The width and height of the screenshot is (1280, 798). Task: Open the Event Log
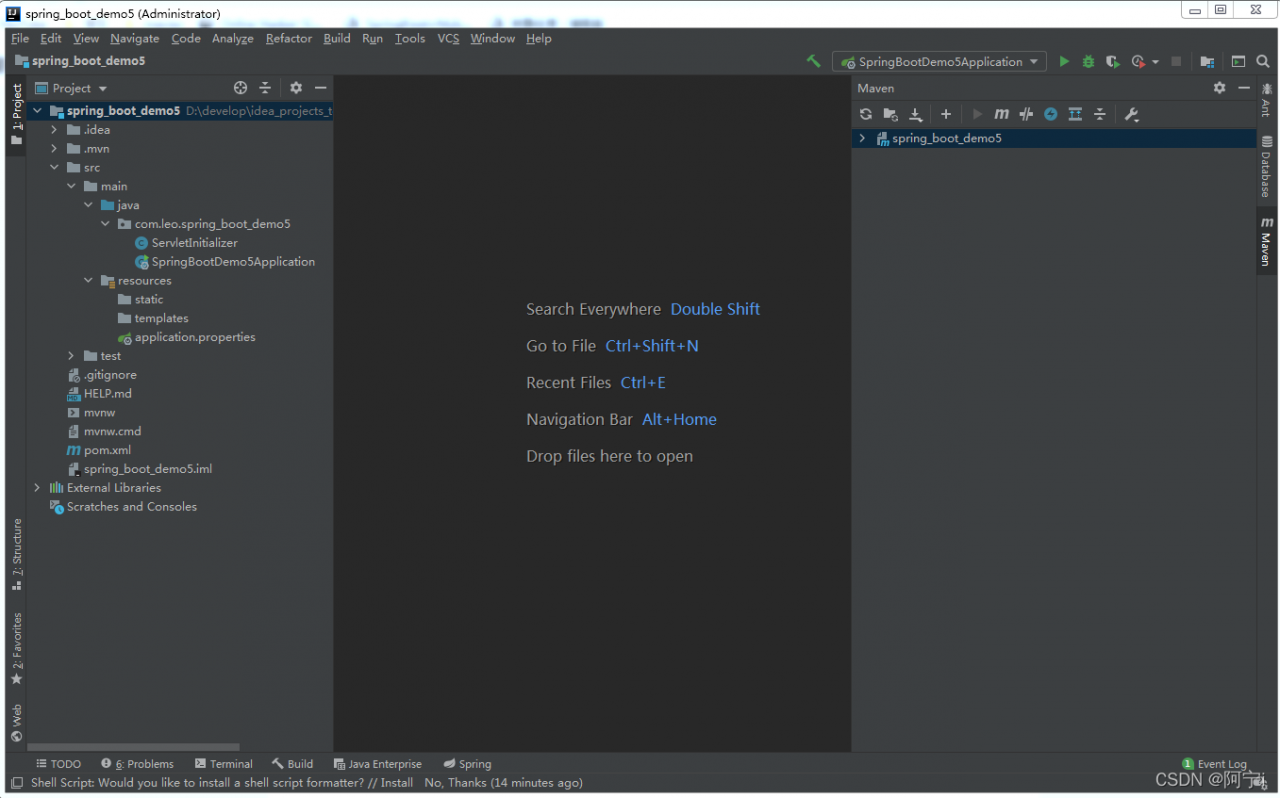pos(1214,764)
